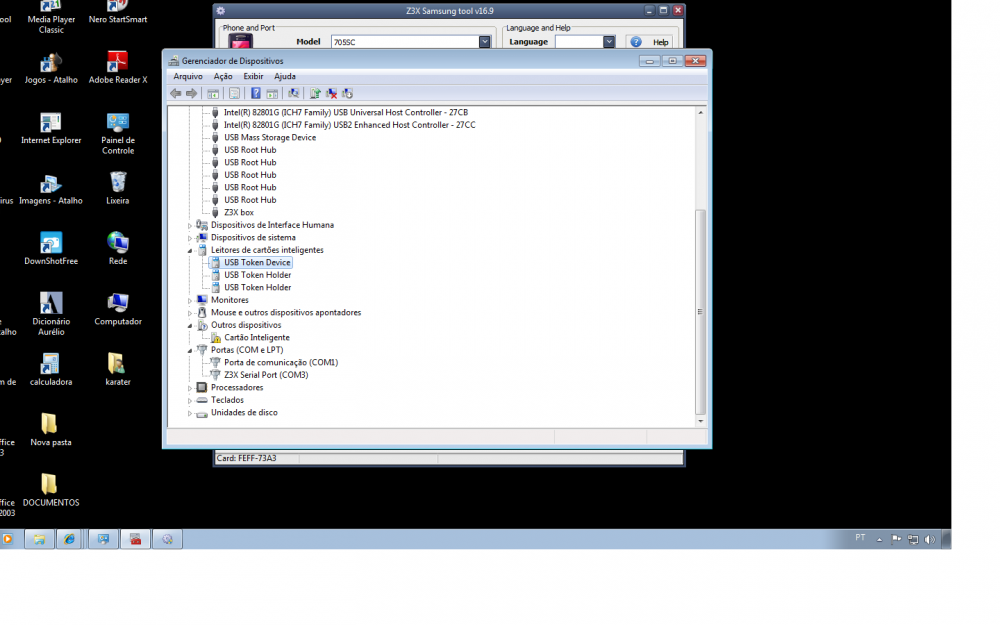Collapse the Portas (COM e LPT) node
This screenshot has height=625, width=1000.
189,351
